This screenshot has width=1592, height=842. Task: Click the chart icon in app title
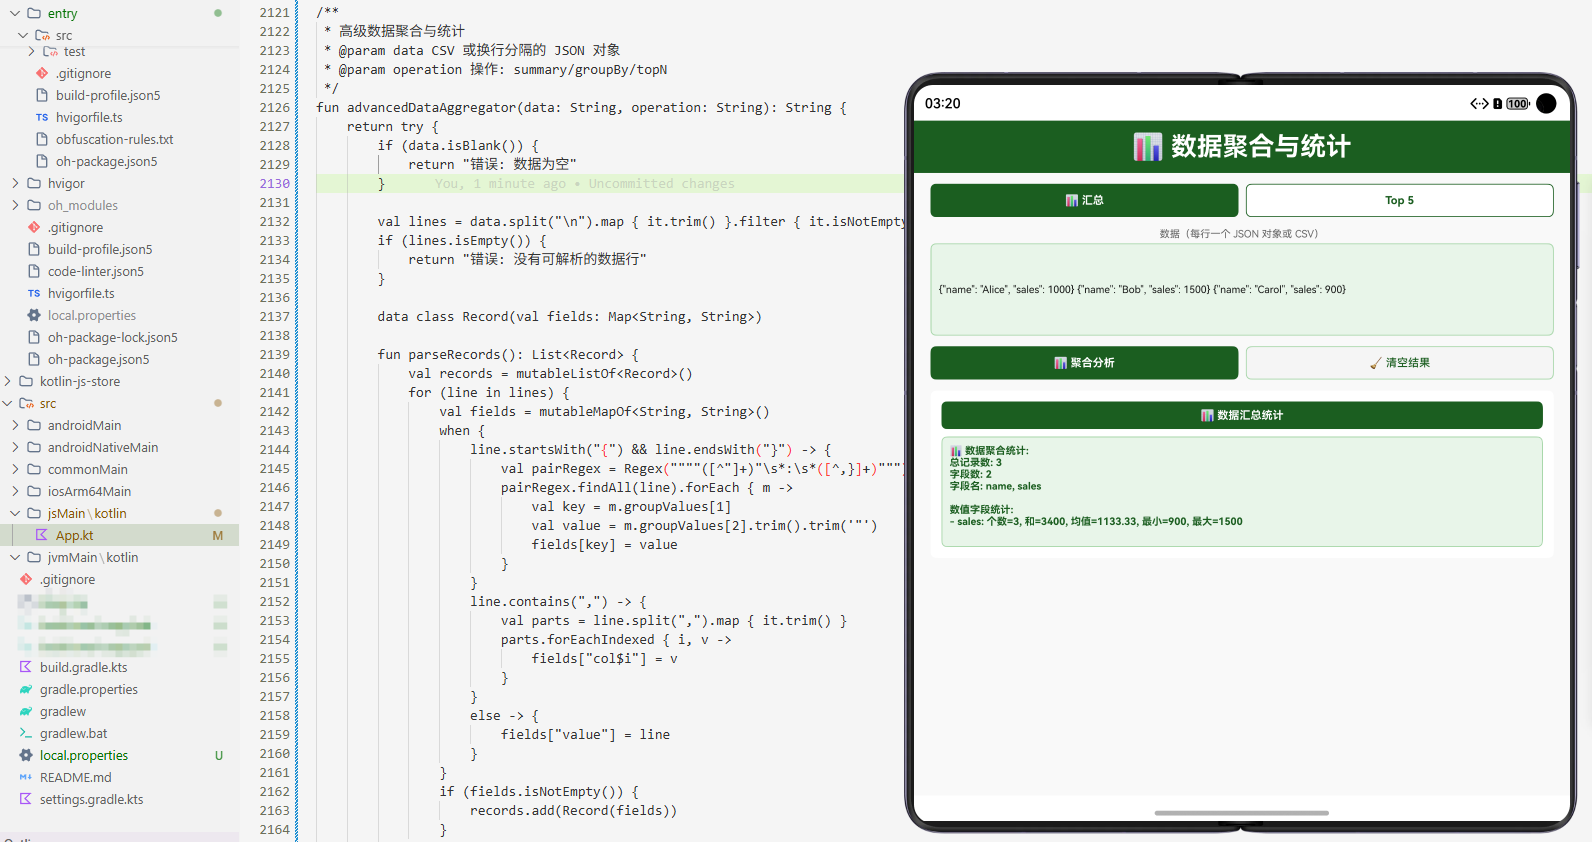[1147, 147]
